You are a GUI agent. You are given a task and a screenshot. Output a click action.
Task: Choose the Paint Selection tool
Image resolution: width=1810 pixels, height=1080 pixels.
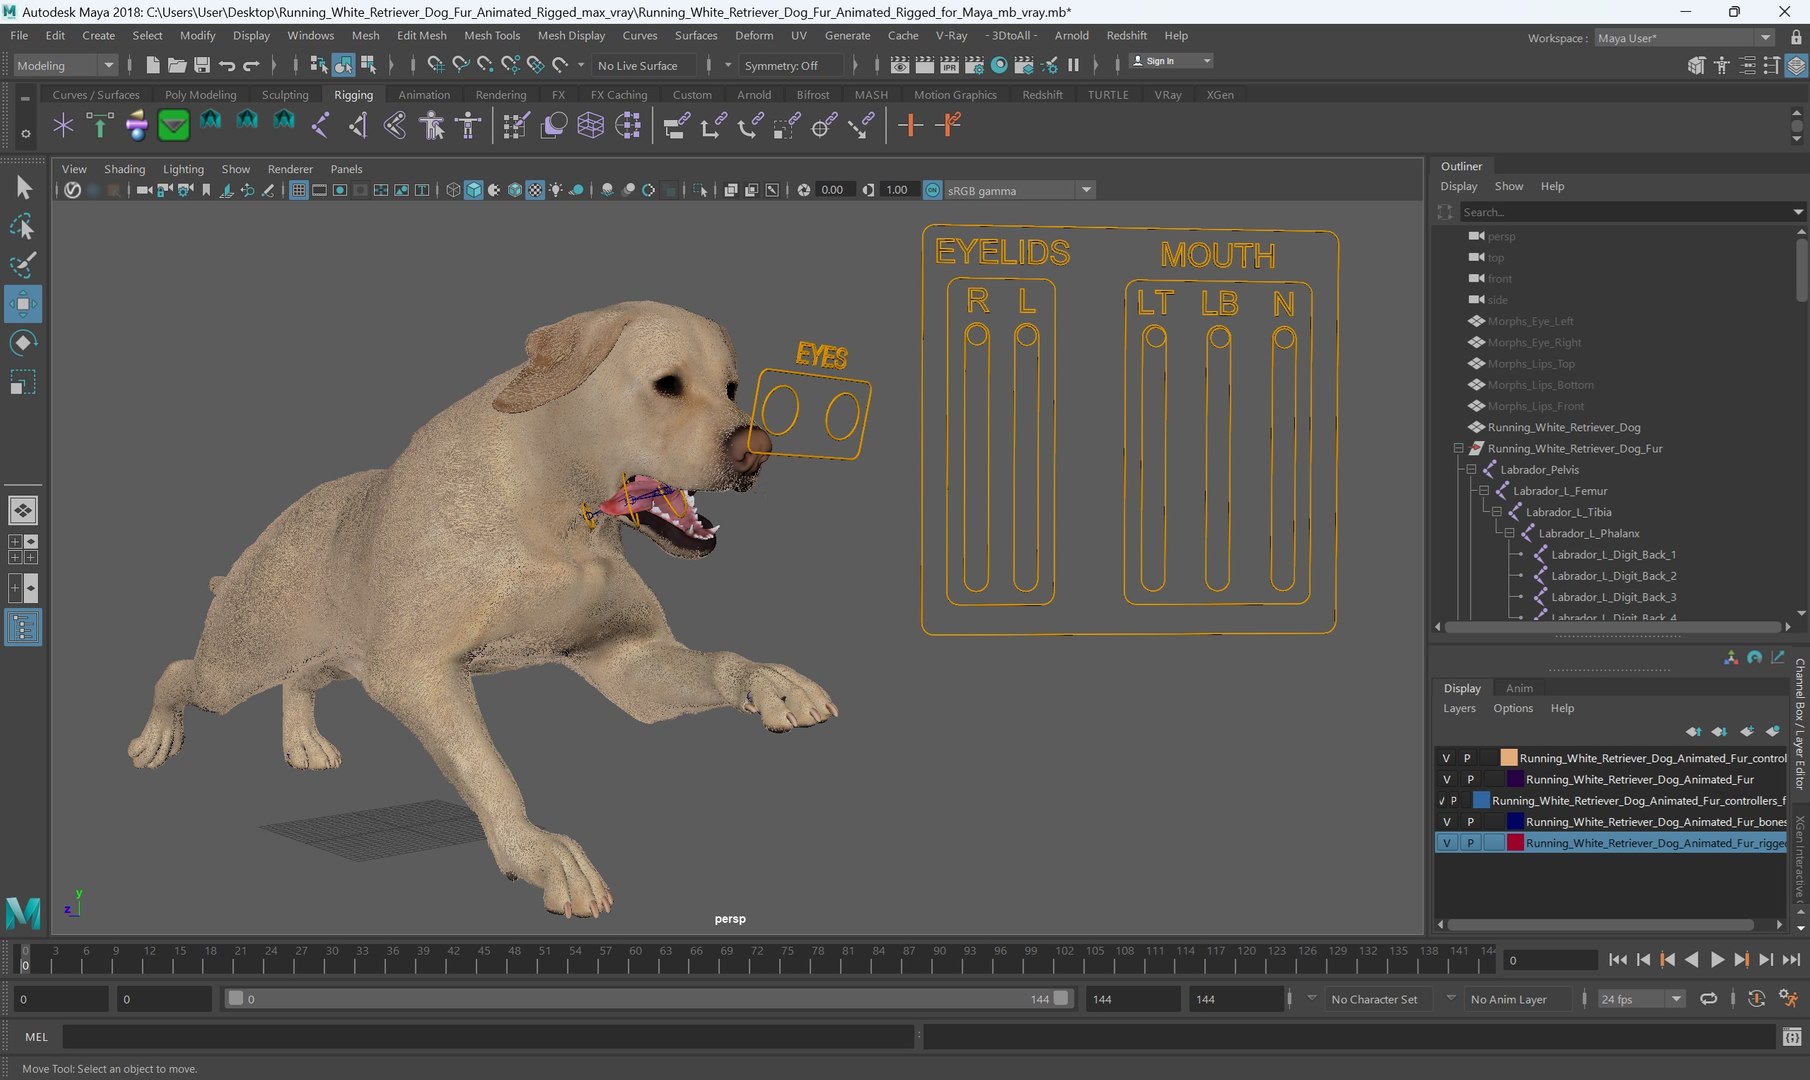click(x=22, y=265)
